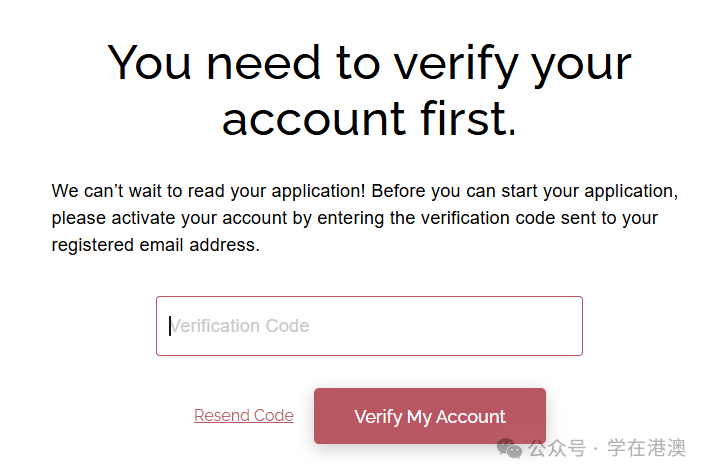Focus the Verification Code input field
Screen dimensions: 708x476
(x=369, y=326)
